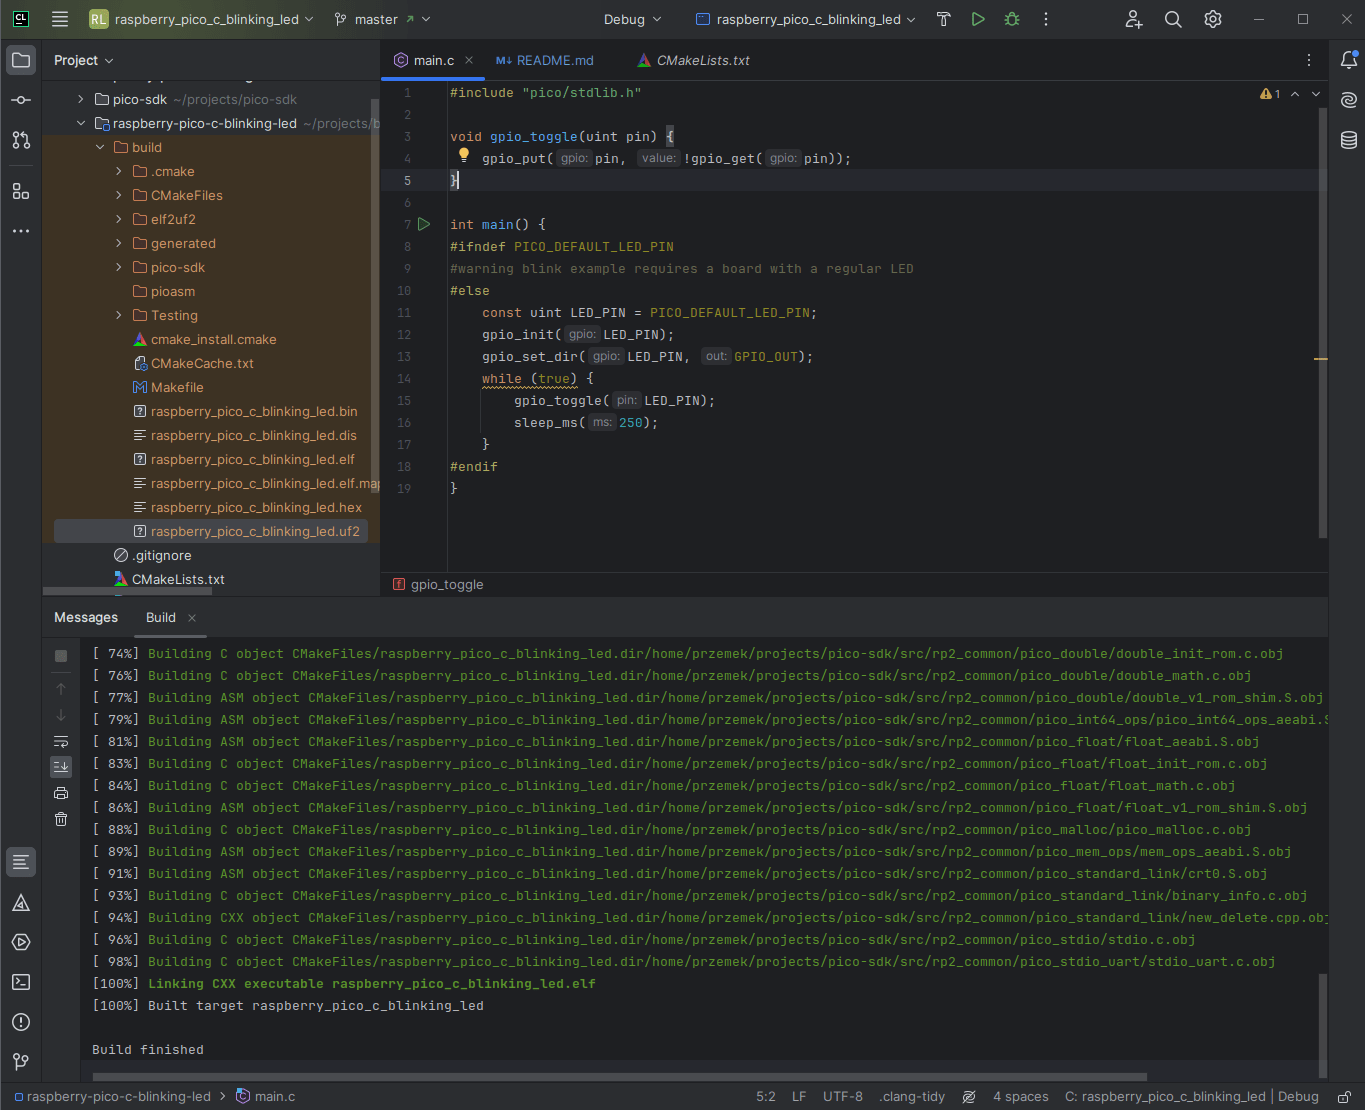1365x1110 pixels.
Task: Change UTF-8 file encoding in status bar
Action: 843,1097
